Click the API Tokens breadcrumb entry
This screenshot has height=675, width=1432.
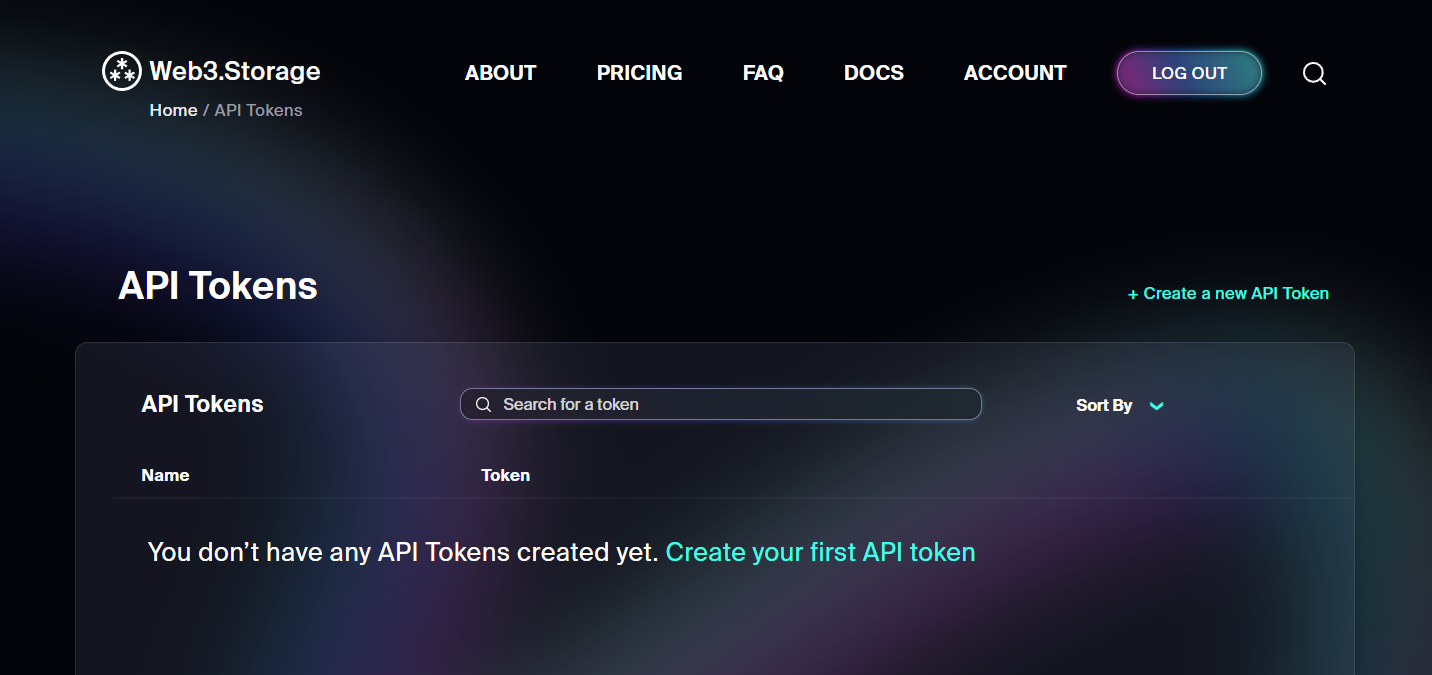(x=258, y=110)
